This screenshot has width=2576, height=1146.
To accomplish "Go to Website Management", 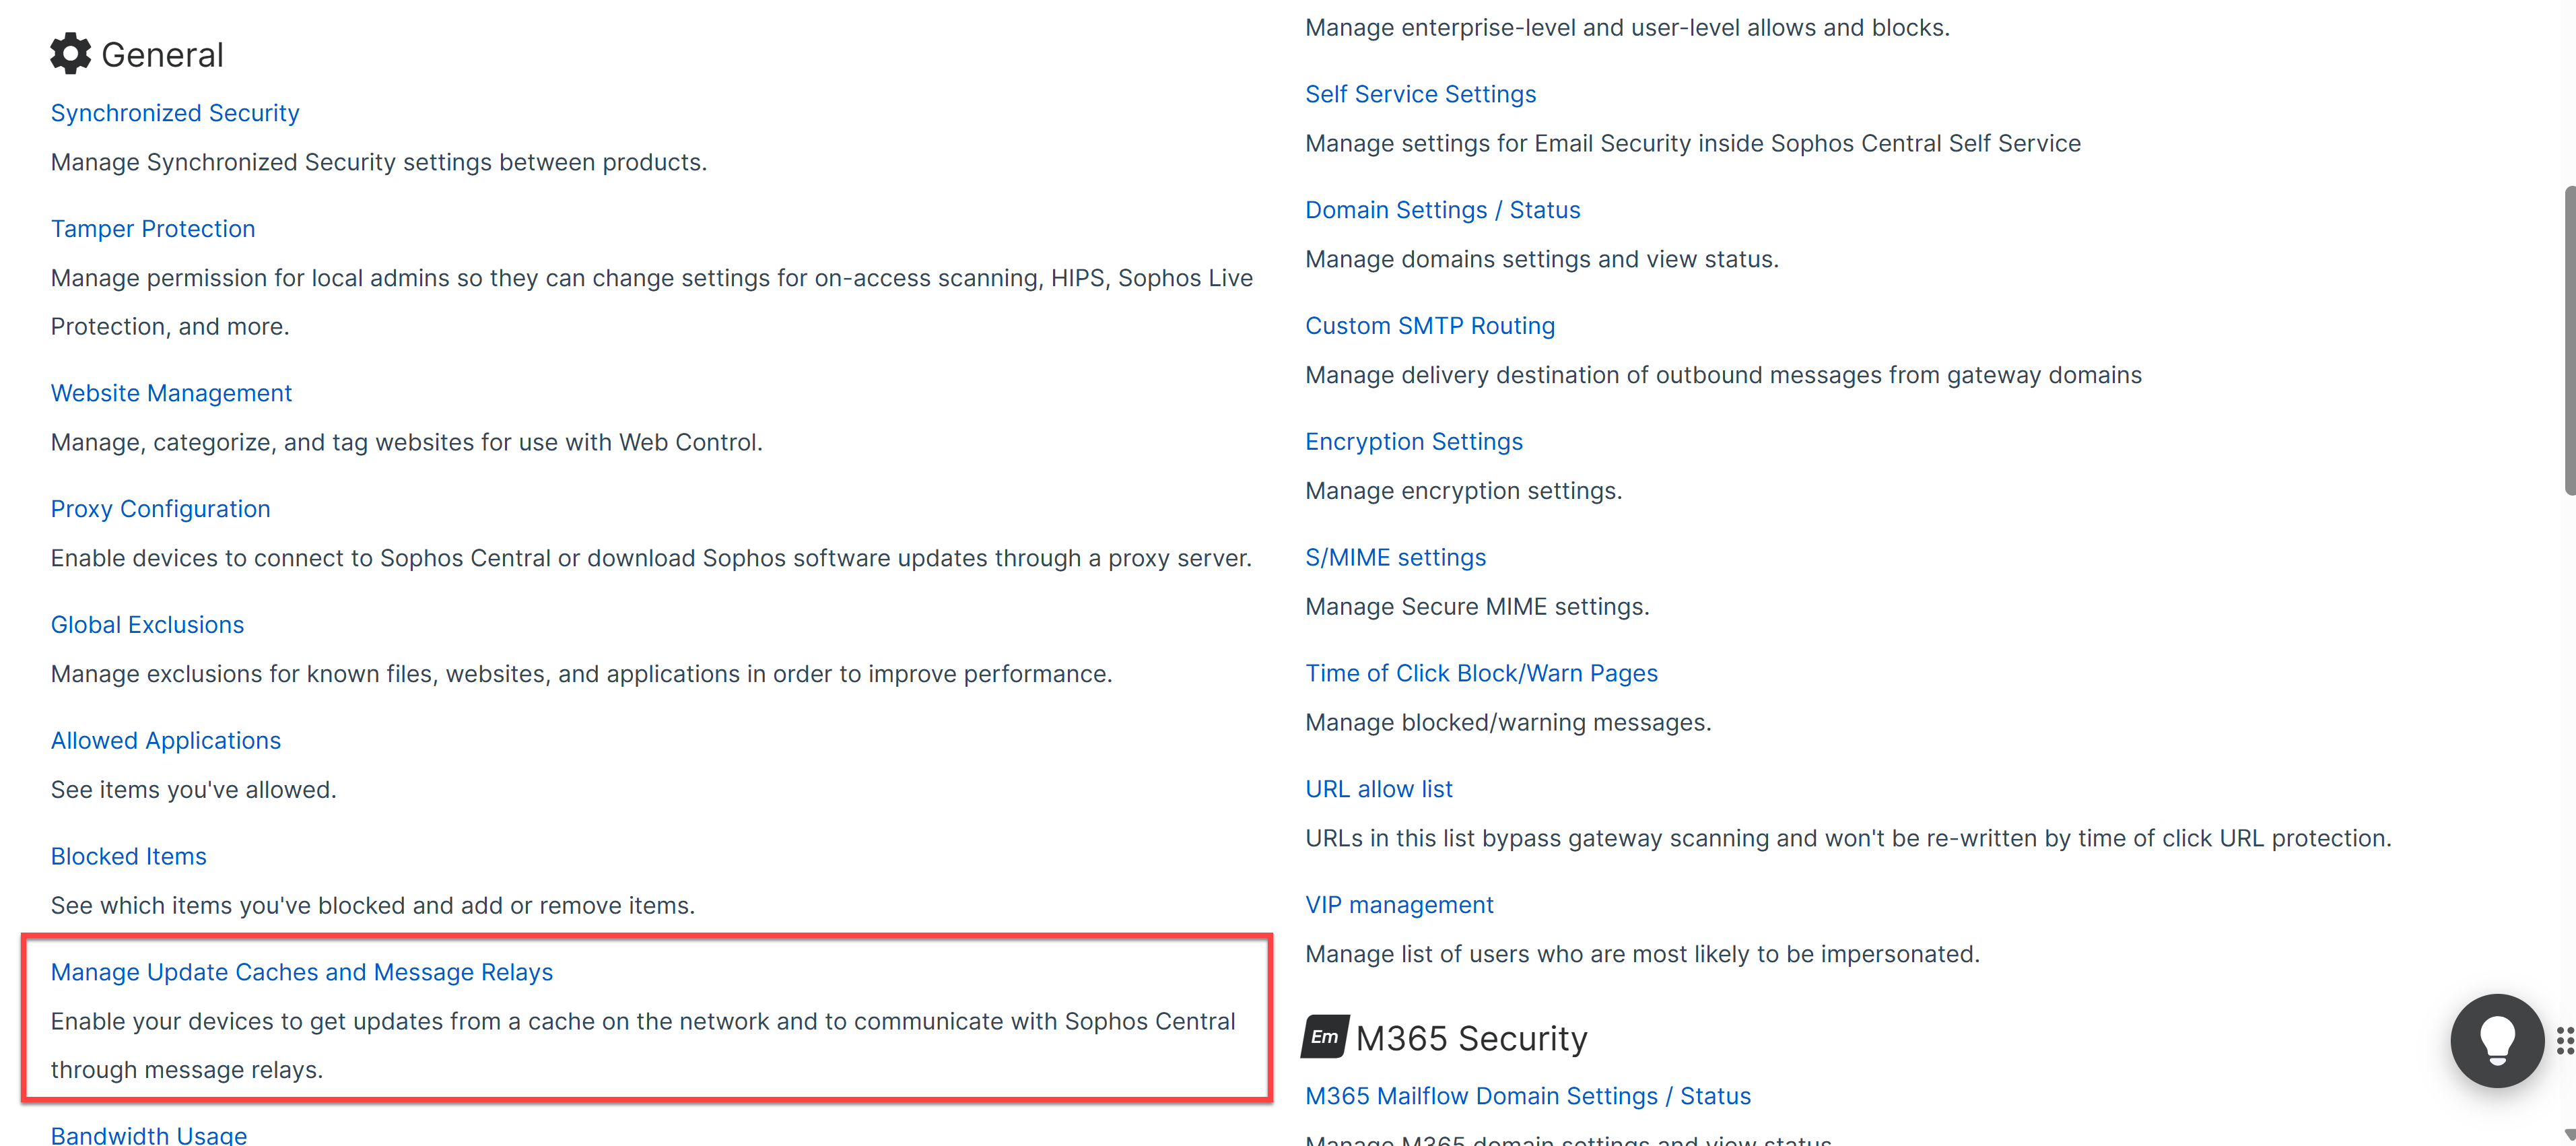I will click(x=171, y=393).
